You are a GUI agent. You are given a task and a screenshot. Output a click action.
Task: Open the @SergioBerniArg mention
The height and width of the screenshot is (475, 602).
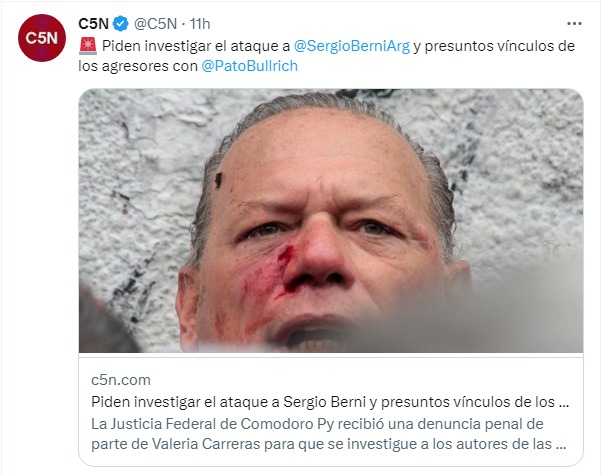click(352, 46)
